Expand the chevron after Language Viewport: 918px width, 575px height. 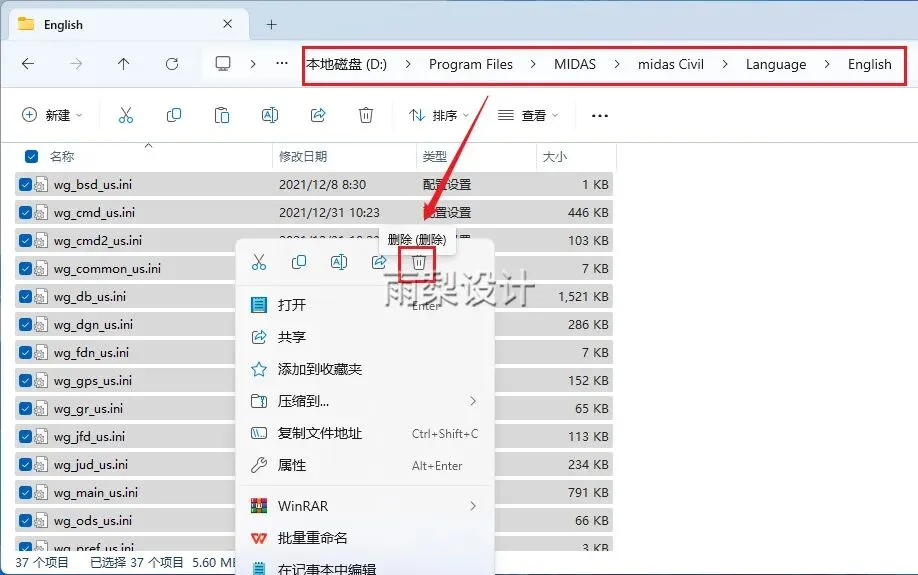tap(827, 64)
